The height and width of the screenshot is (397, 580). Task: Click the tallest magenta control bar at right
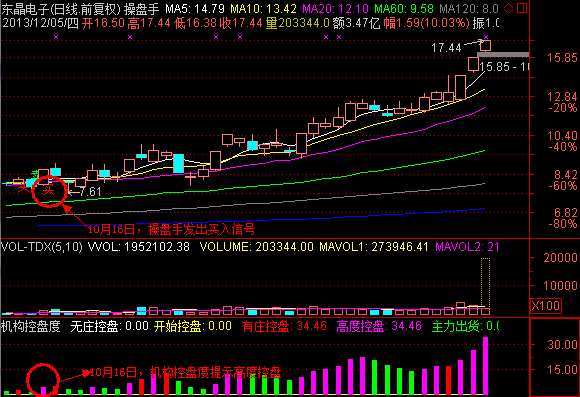(x=486, y=366)
